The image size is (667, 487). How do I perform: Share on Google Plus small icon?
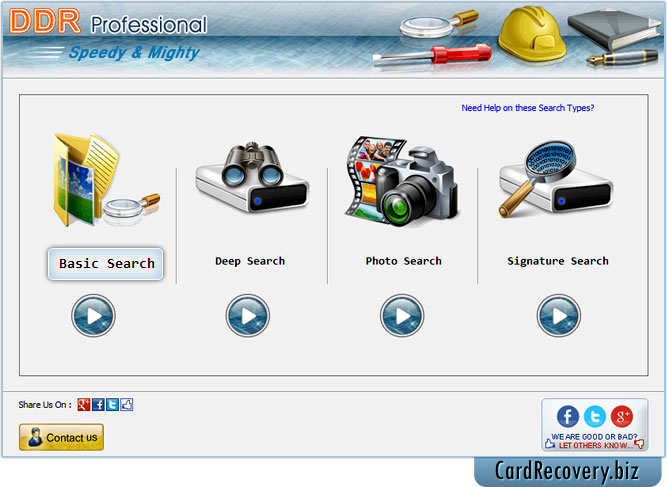click(x=83, y=404)
